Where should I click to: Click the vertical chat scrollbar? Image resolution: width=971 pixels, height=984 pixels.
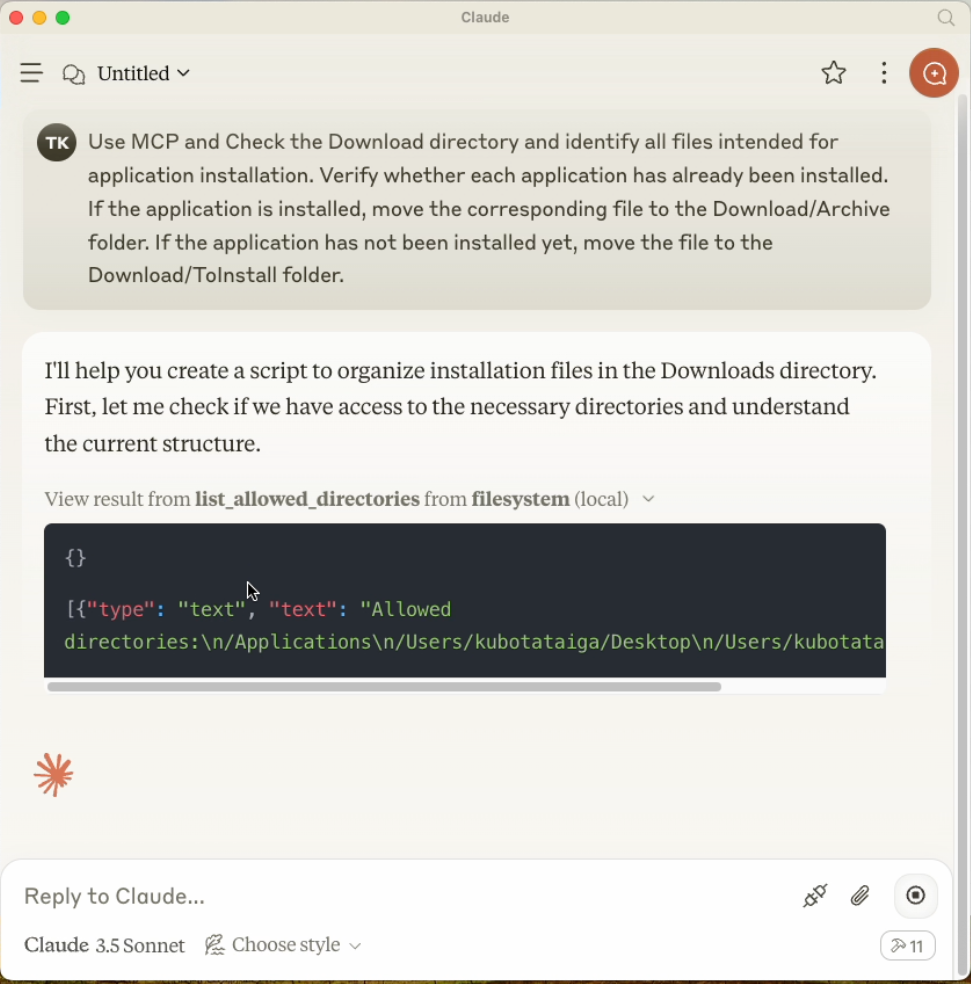click(x=962, y=533)
